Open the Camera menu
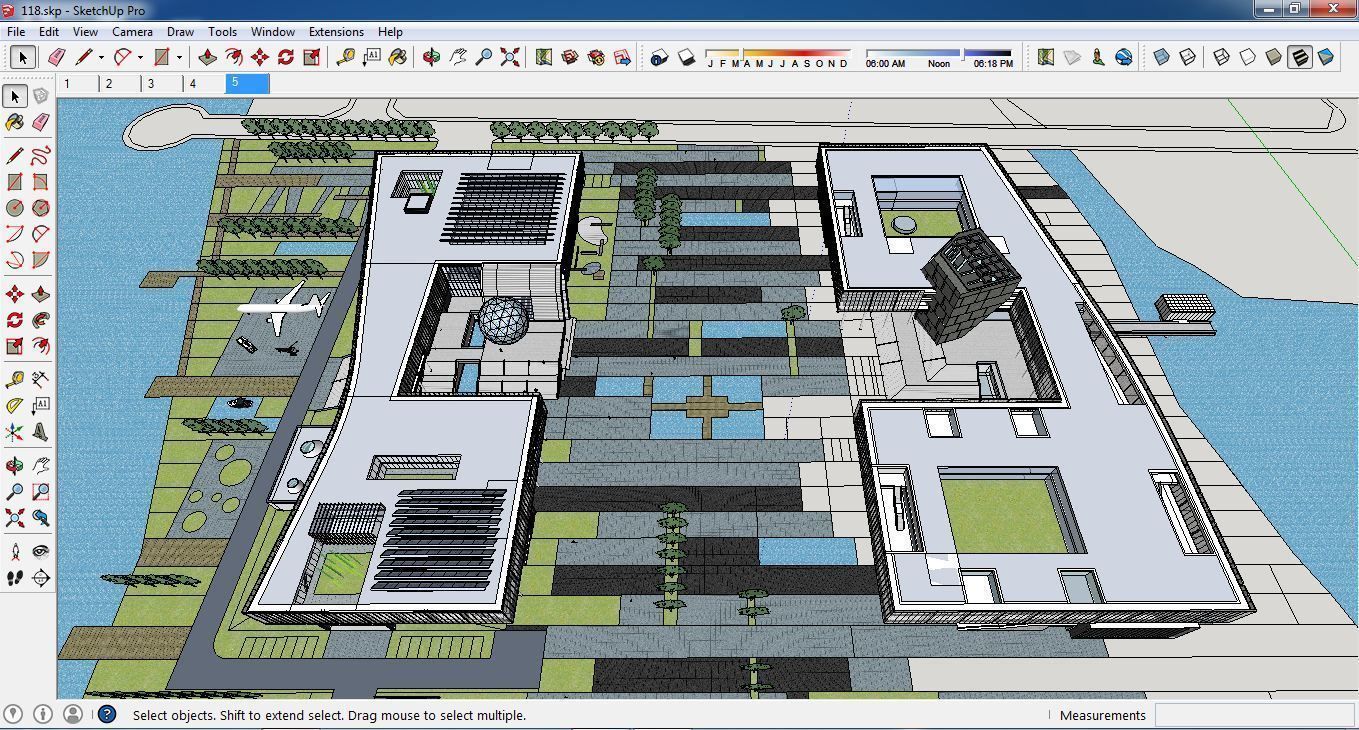The width and height of the screenshot is (1359, 730). 132,31
